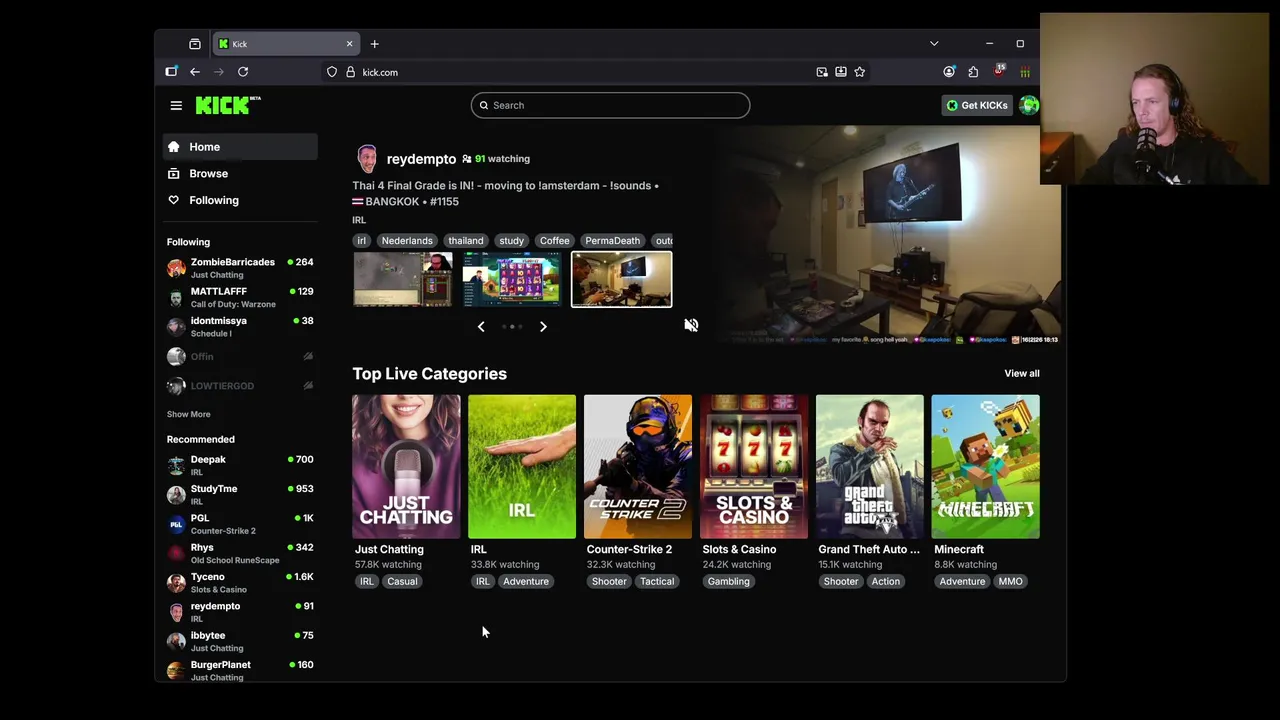Select the Nederlands tag
The width and height of the screenshot is (1280, 720).
pyautogui.click(x=407, y=241)
